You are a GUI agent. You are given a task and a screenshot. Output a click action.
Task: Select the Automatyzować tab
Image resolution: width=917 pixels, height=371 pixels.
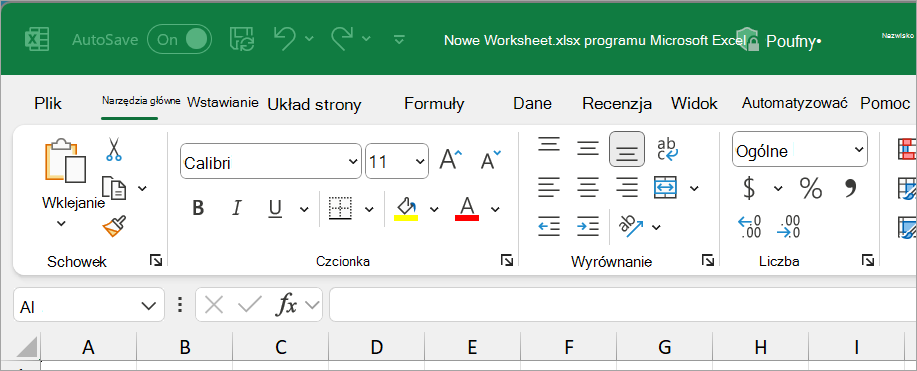point(795,104)
